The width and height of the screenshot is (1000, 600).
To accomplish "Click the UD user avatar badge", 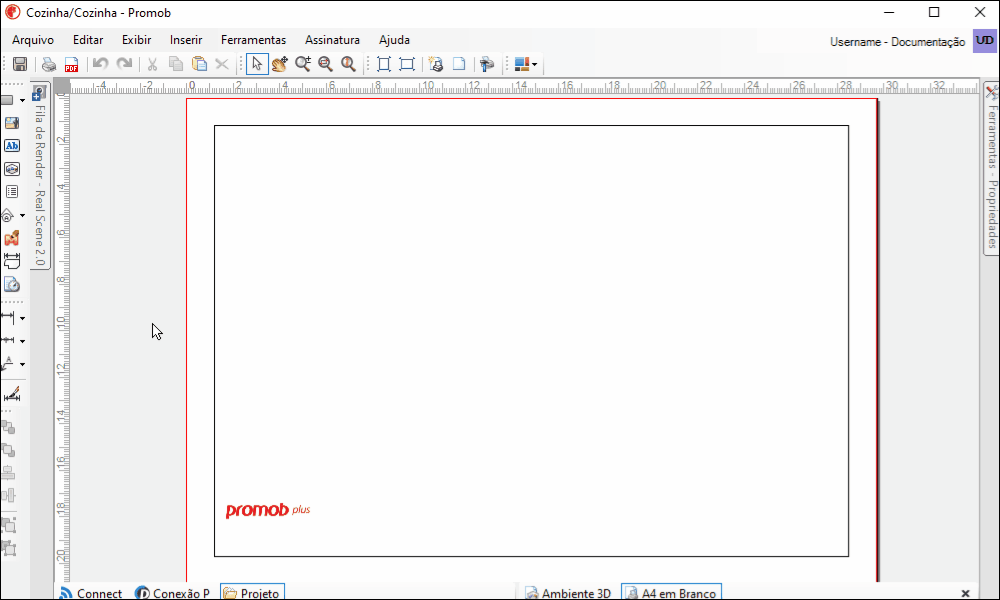I will tap(984, 41).
